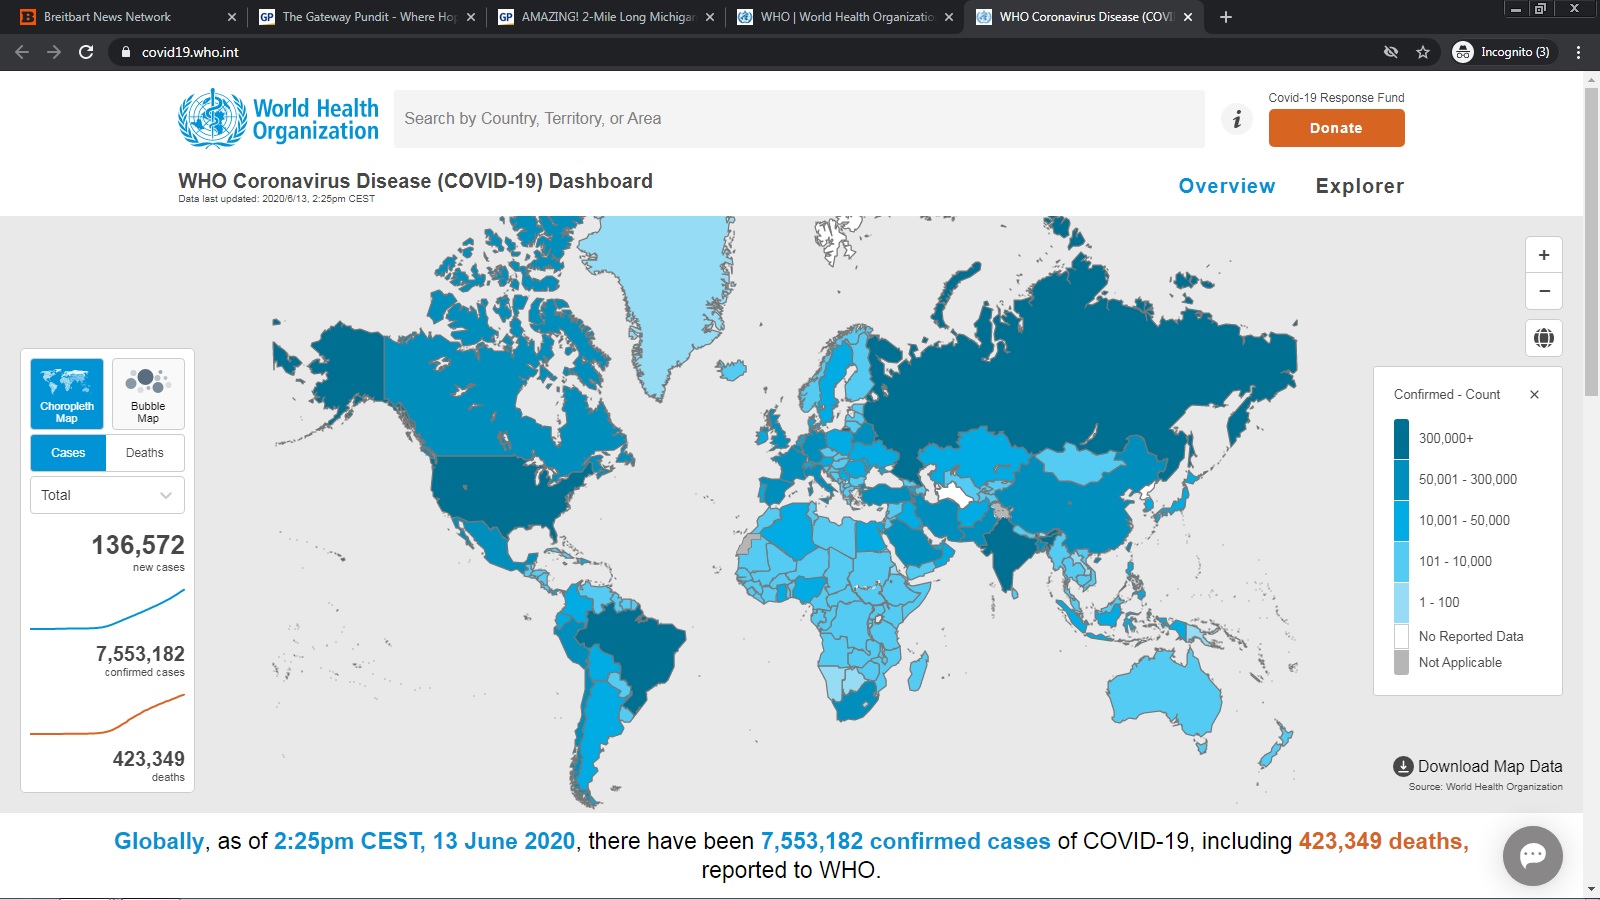This screenshot has height=900, width=1600.
Task: Open the chat bubble widget
Action: (1532, 855)
